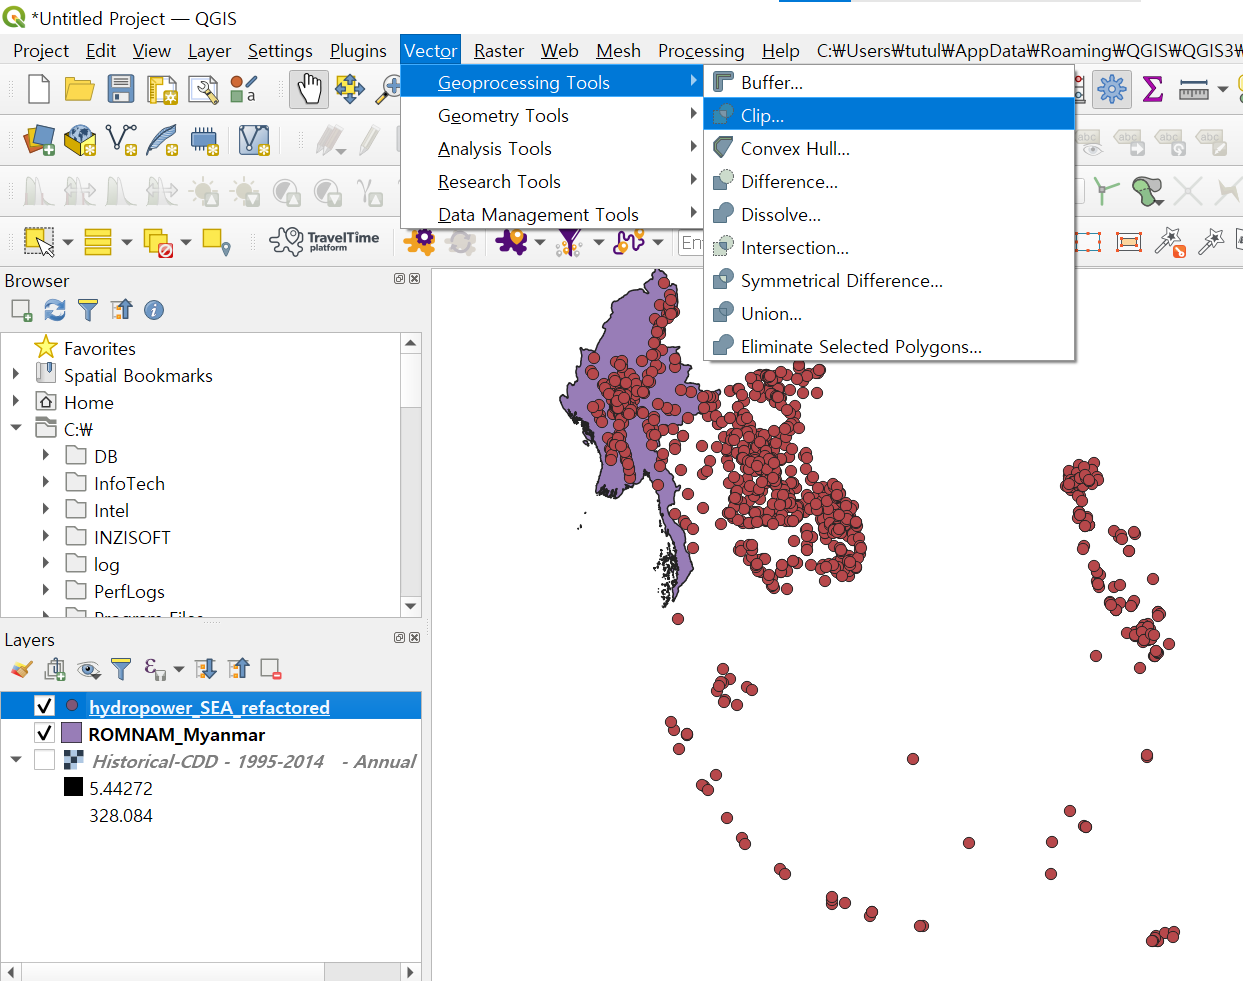Click the Measure Line ruler icon
Viewport: 1243px width, 981px height.
click(x=1194, y=90)
